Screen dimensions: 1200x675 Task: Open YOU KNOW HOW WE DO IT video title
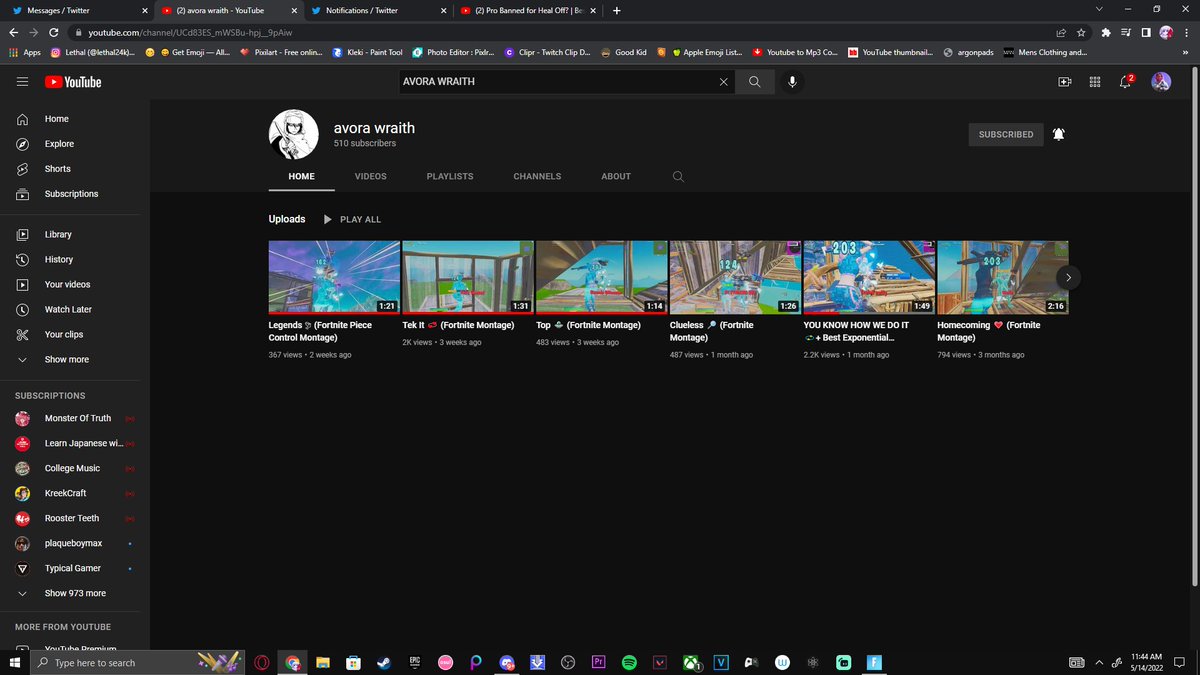pyautogui.click(x=856, y=331)
